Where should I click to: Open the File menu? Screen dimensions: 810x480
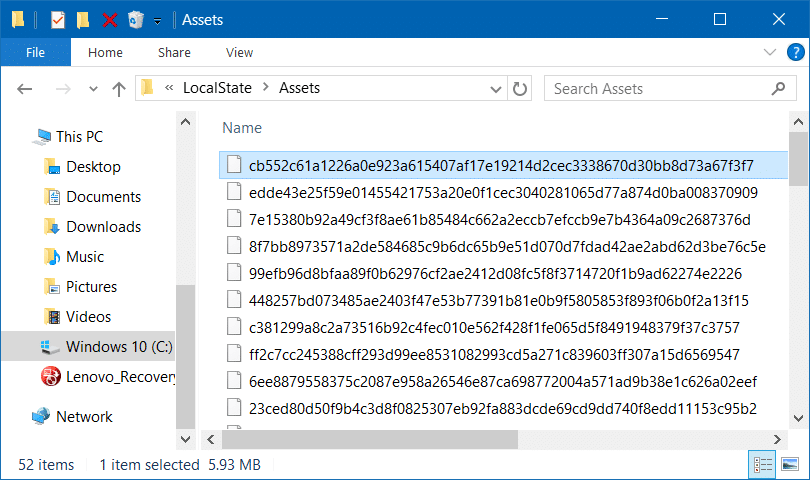36,52
